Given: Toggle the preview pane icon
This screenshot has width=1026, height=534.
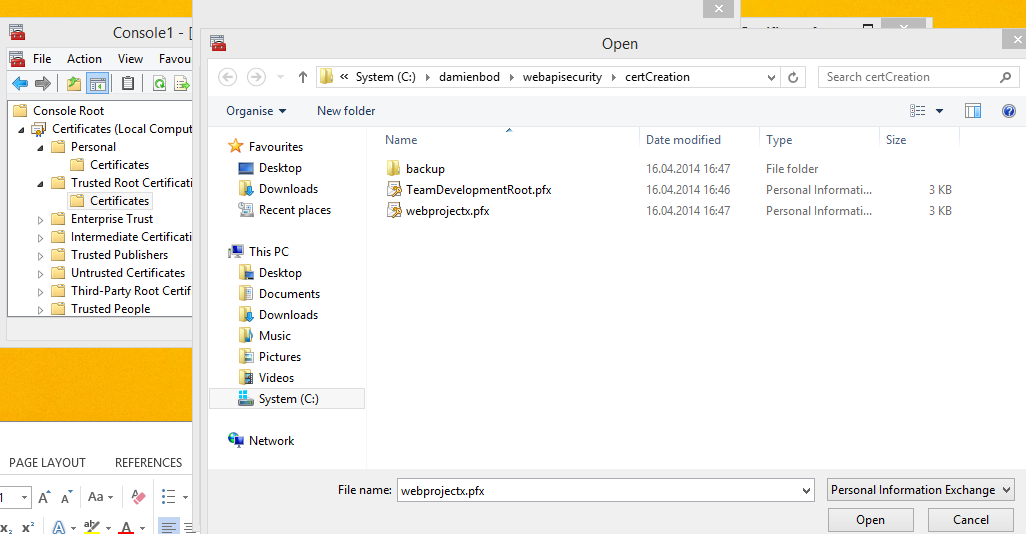Looking at the screenshot, I should [972, 111].
